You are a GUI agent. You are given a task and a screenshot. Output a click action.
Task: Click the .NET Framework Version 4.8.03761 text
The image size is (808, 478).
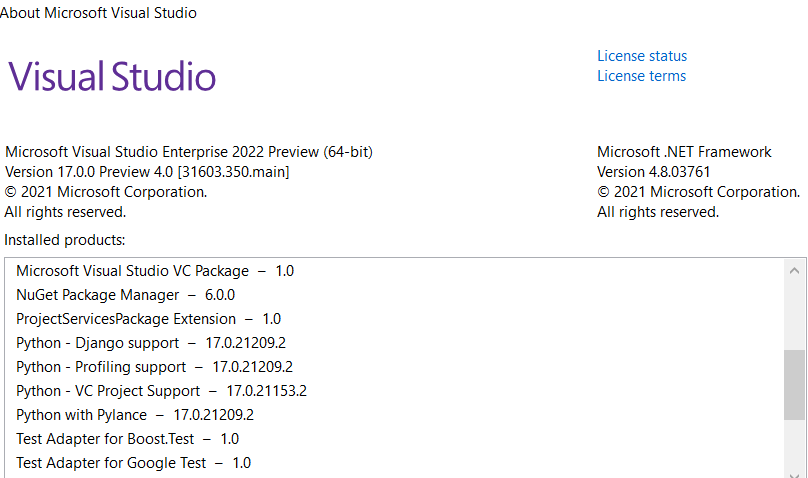coord(653,172)
